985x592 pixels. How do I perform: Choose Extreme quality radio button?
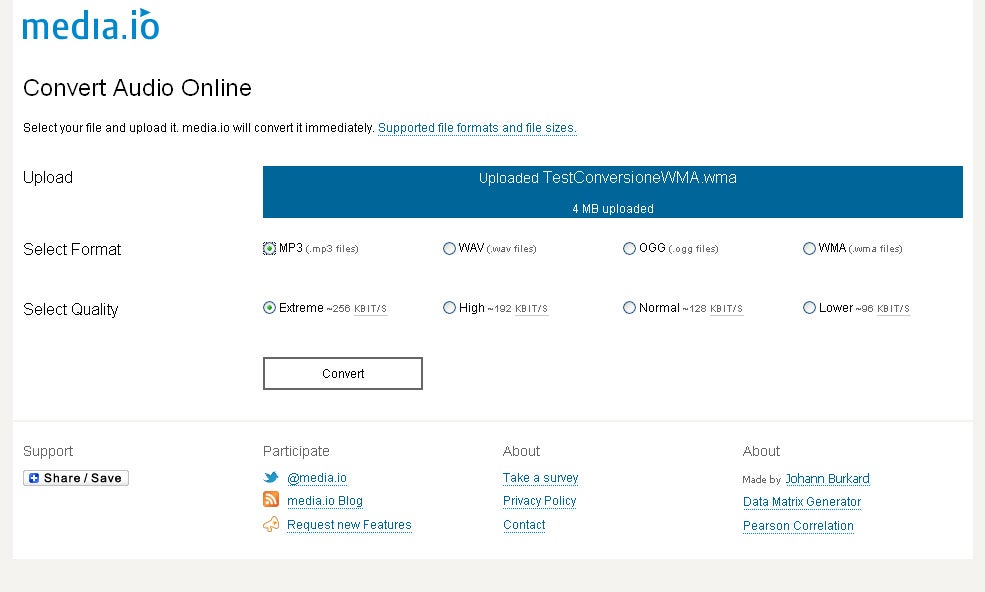[x=269, y=308]
